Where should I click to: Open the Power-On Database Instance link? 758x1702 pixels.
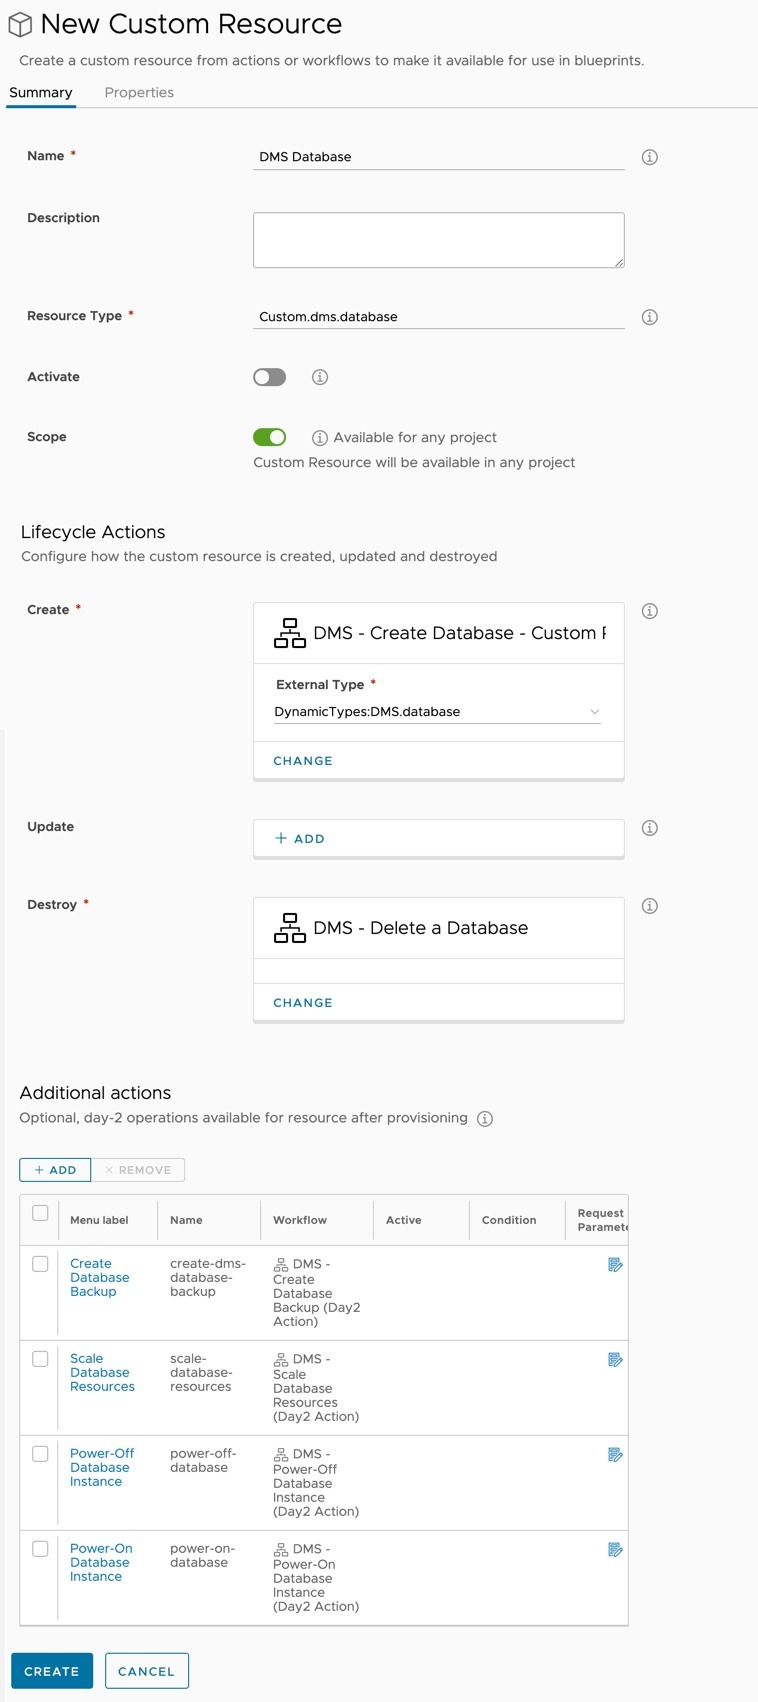(101, 1563)
